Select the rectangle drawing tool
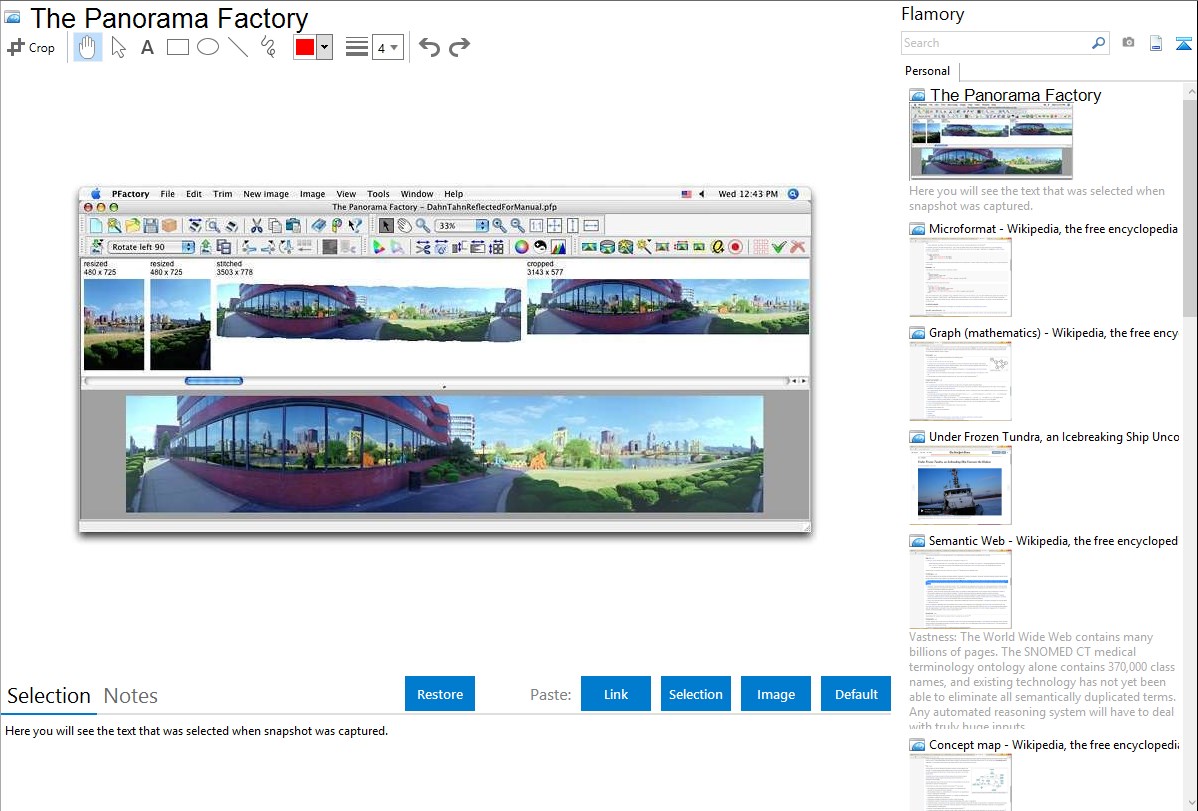Image resolution: width=1198 pixels, height=811 pixels. (177, 47)
